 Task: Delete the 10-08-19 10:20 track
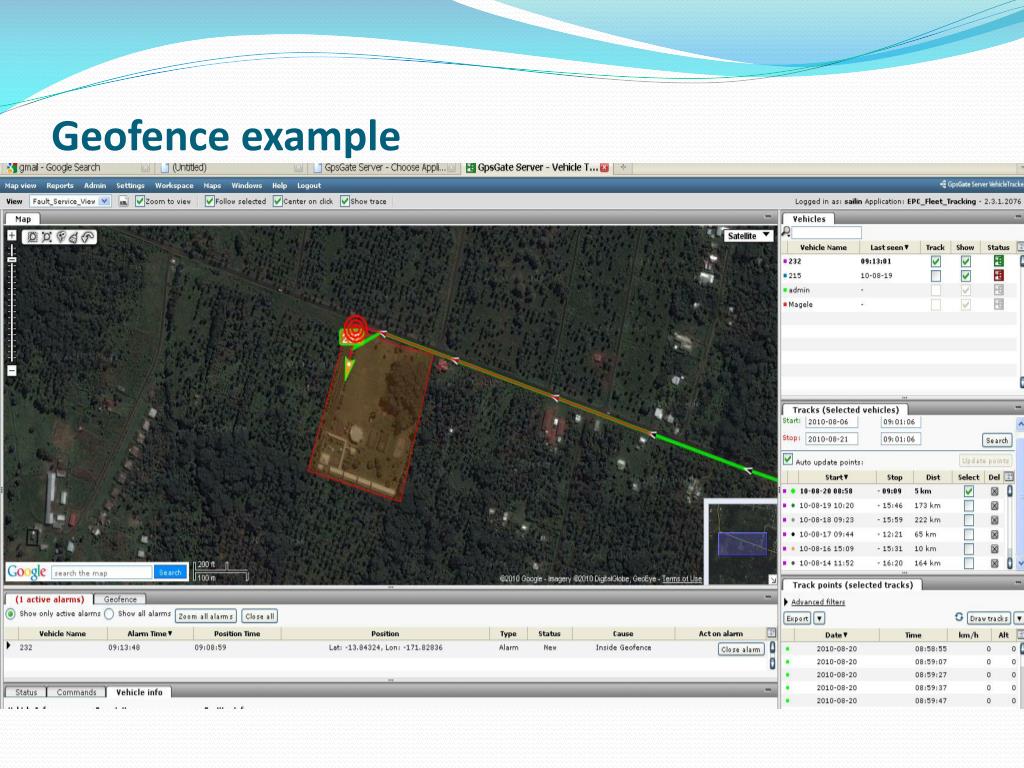click(x=994, y=506)
